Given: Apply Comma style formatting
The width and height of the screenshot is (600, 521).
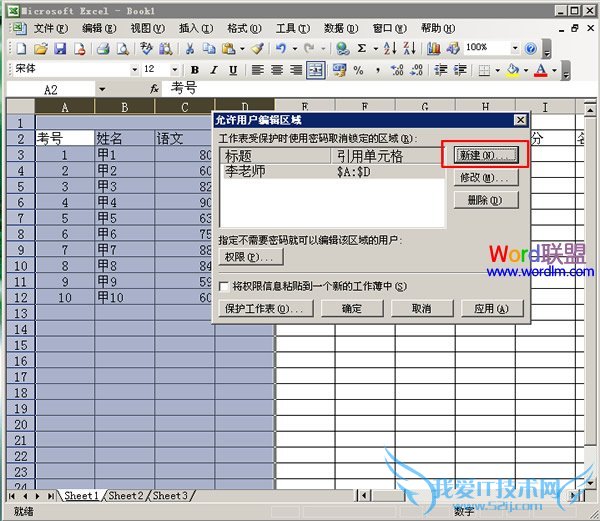Looking at the screenshot, I should pyautogui.click(x=378, y=70).
